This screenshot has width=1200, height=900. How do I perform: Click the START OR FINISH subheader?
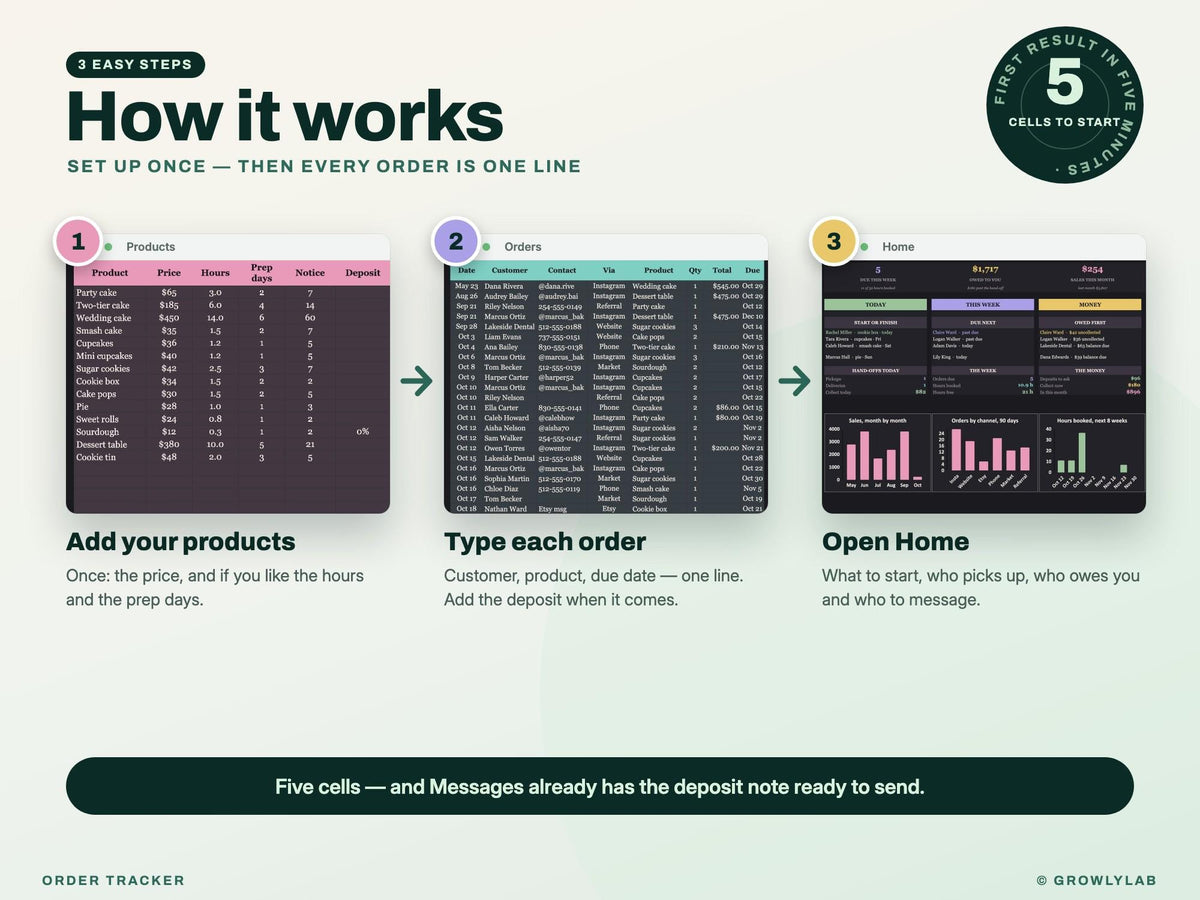pos(875,323)
